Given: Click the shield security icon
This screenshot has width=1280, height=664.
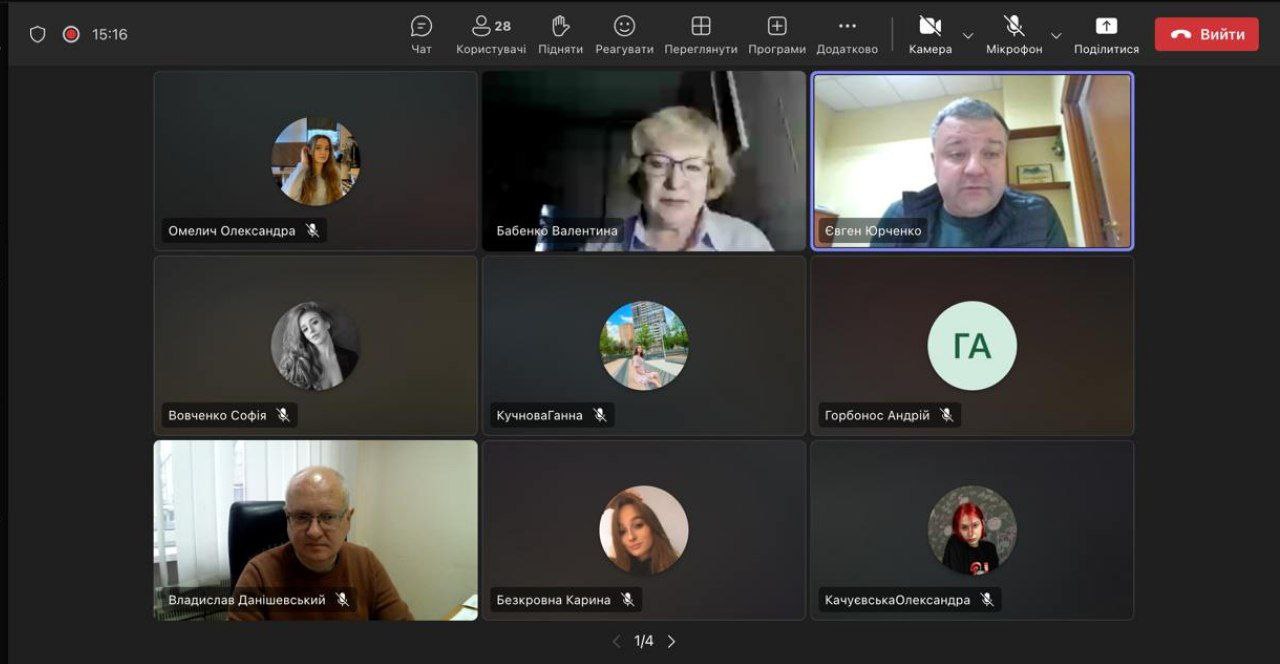Looking at the screenshot, I should point(37,34).
